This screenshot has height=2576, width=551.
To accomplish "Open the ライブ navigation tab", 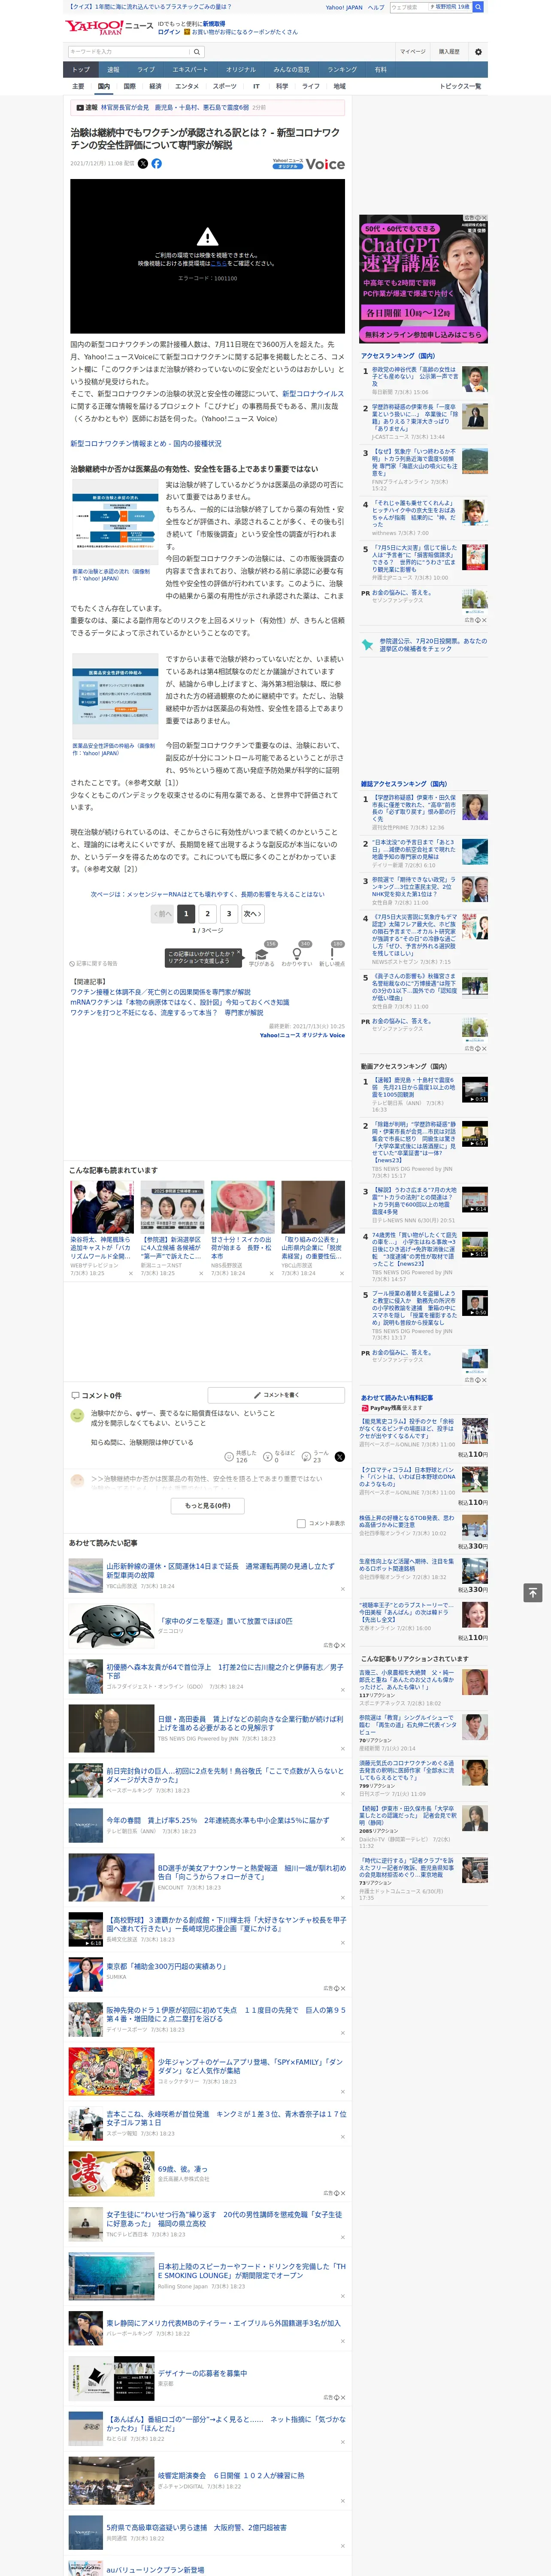I will point(146,69).
